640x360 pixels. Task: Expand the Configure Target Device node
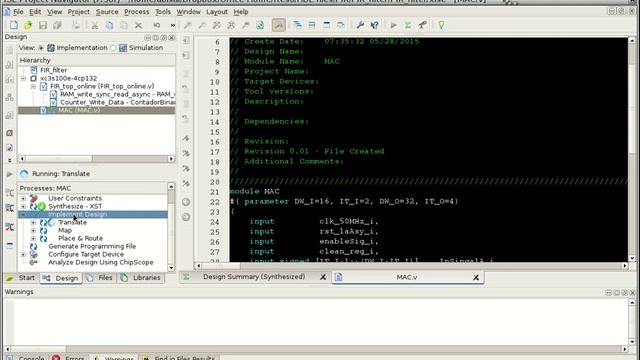tap(24, 254)
